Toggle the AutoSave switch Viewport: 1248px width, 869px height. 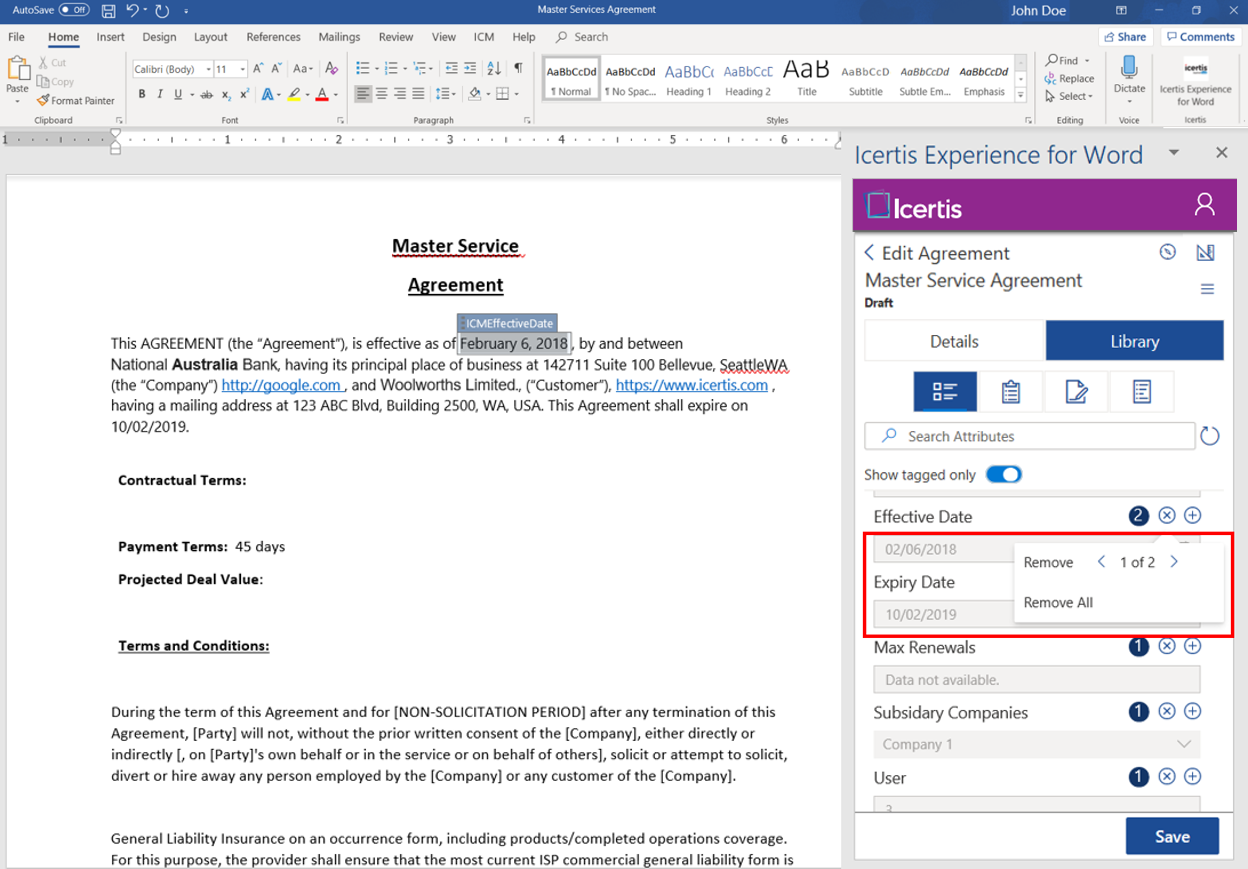click(74, 10)
